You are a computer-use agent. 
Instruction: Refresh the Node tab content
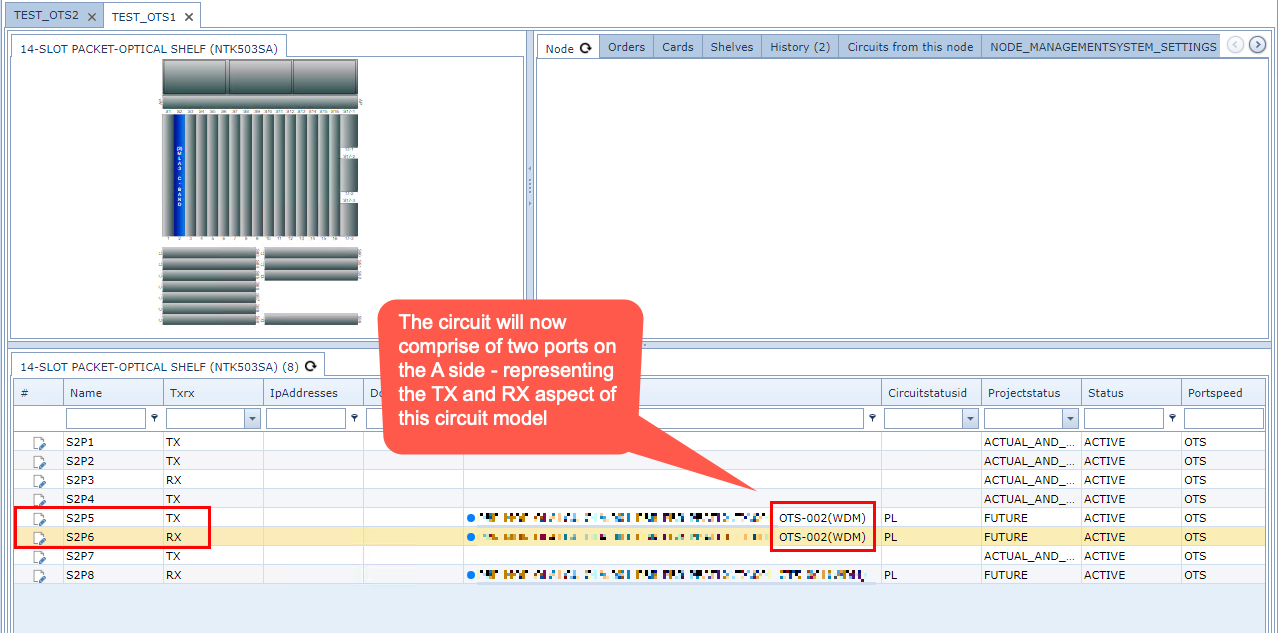pyautogui.click(x=585, y=48)
